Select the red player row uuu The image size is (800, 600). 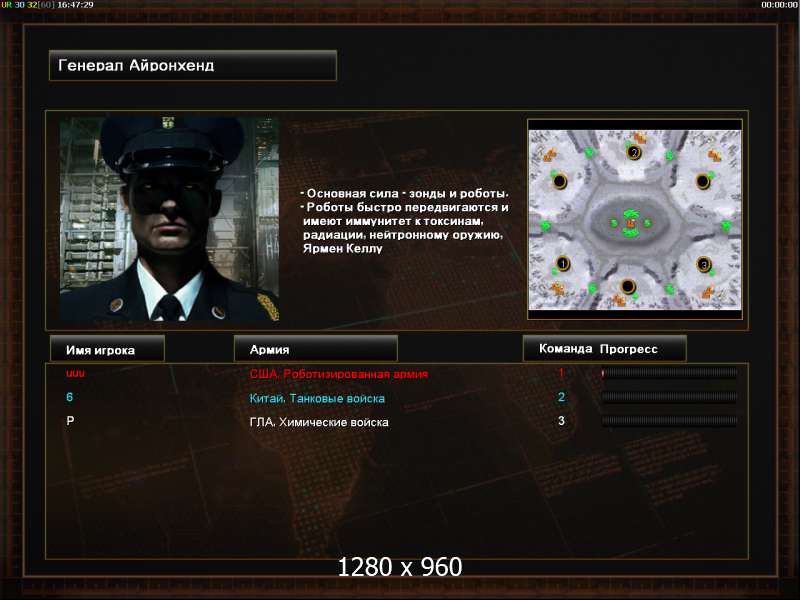[397, 373]
